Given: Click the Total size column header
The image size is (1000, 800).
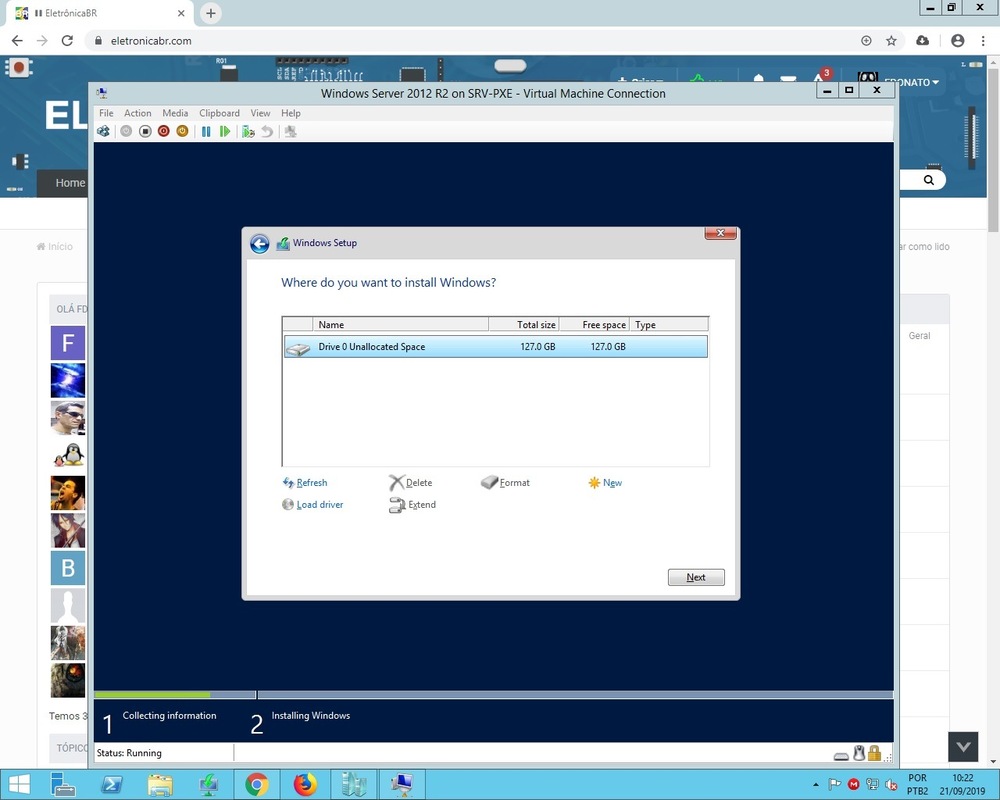Looking at the screenshot, I should pos(524,324).
